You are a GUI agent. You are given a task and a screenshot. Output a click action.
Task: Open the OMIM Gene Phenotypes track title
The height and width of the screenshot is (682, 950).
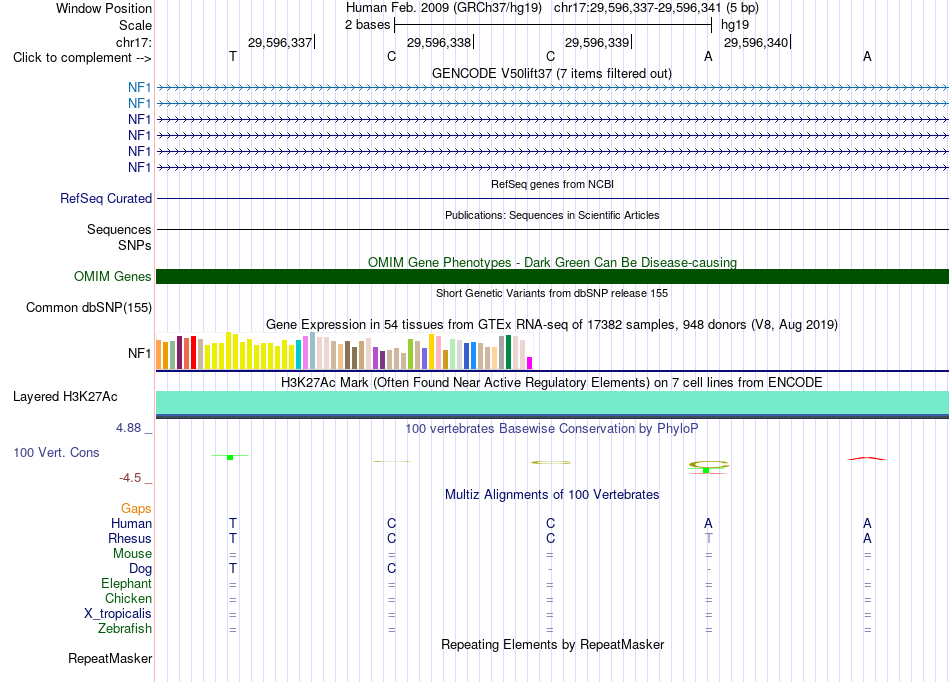[552, 262]
